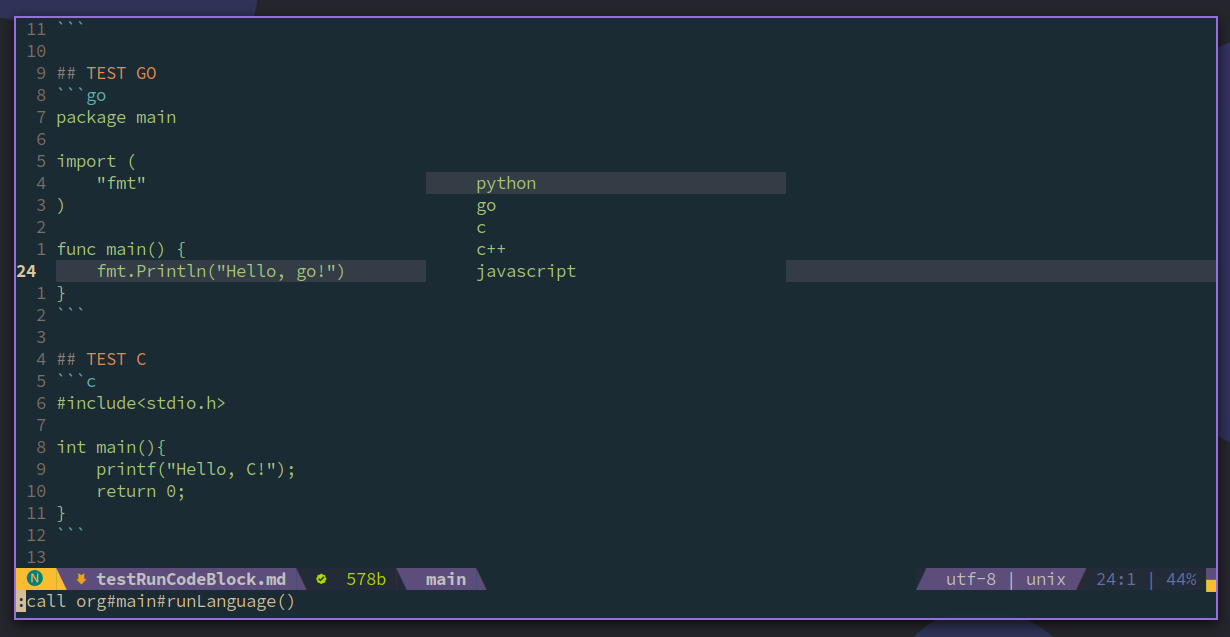
Task: Click the unix file format label
Action: pyautogui.click(x=1046, y=579)
